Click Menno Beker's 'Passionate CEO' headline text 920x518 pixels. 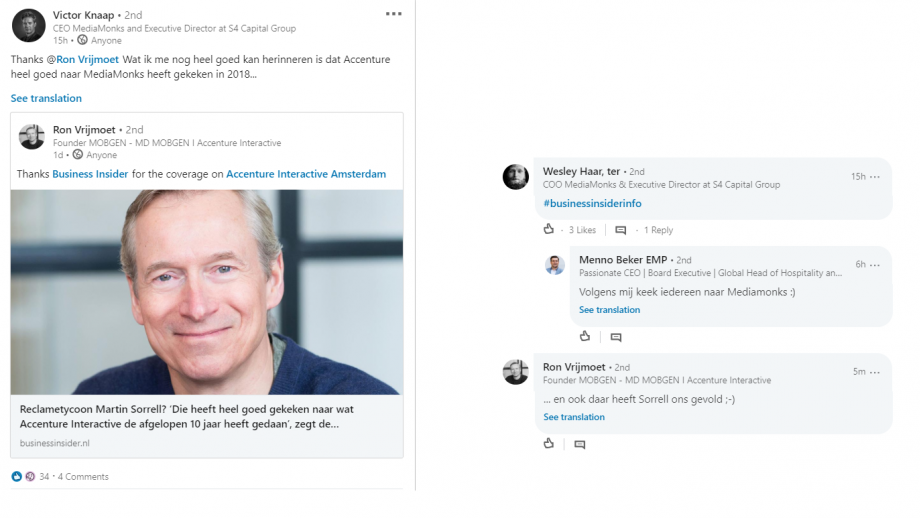[x=710, y=273]
